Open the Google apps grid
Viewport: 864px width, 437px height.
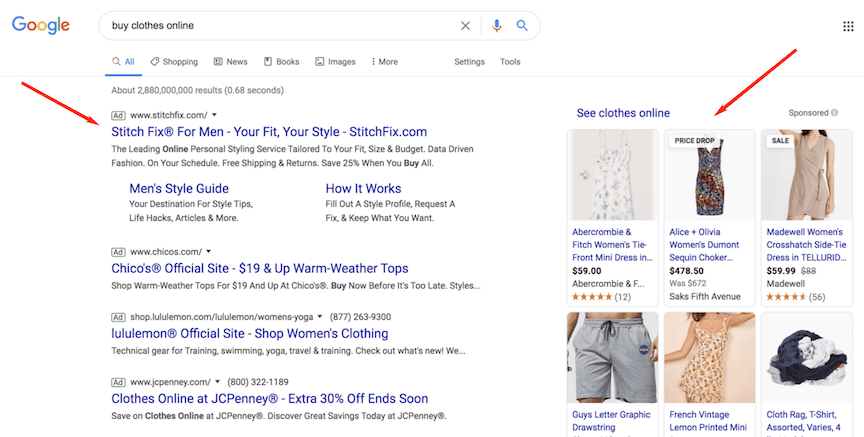pos(848,27)
